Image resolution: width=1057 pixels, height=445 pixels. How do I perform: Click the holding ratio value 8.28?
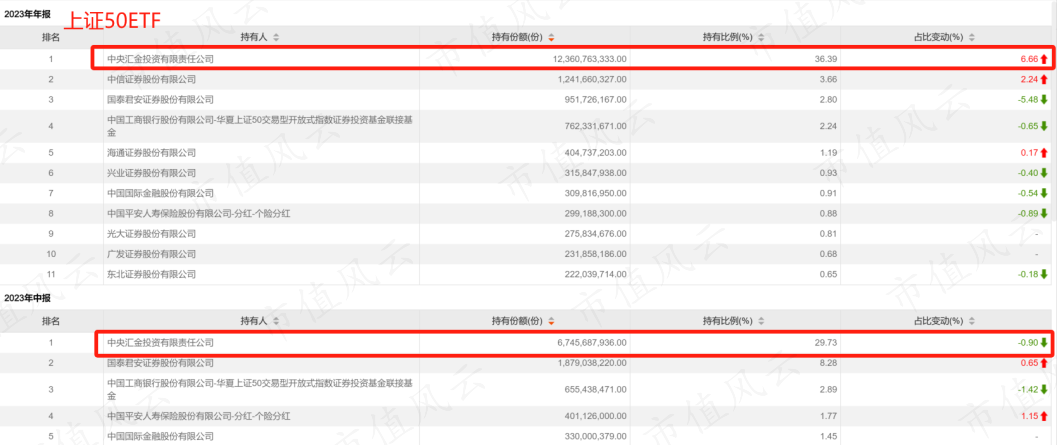828,363
